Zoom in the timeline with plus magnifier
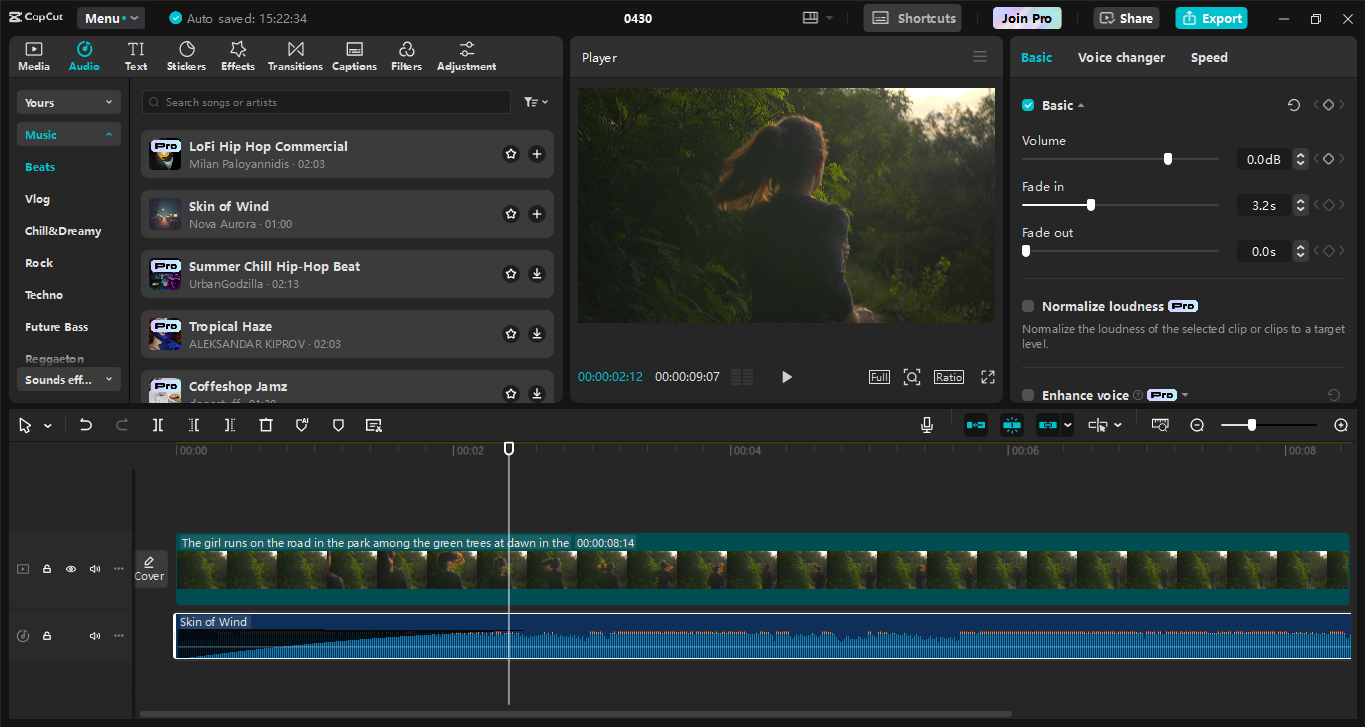Screen dimensions: 1365x727 pos(1341,425)
